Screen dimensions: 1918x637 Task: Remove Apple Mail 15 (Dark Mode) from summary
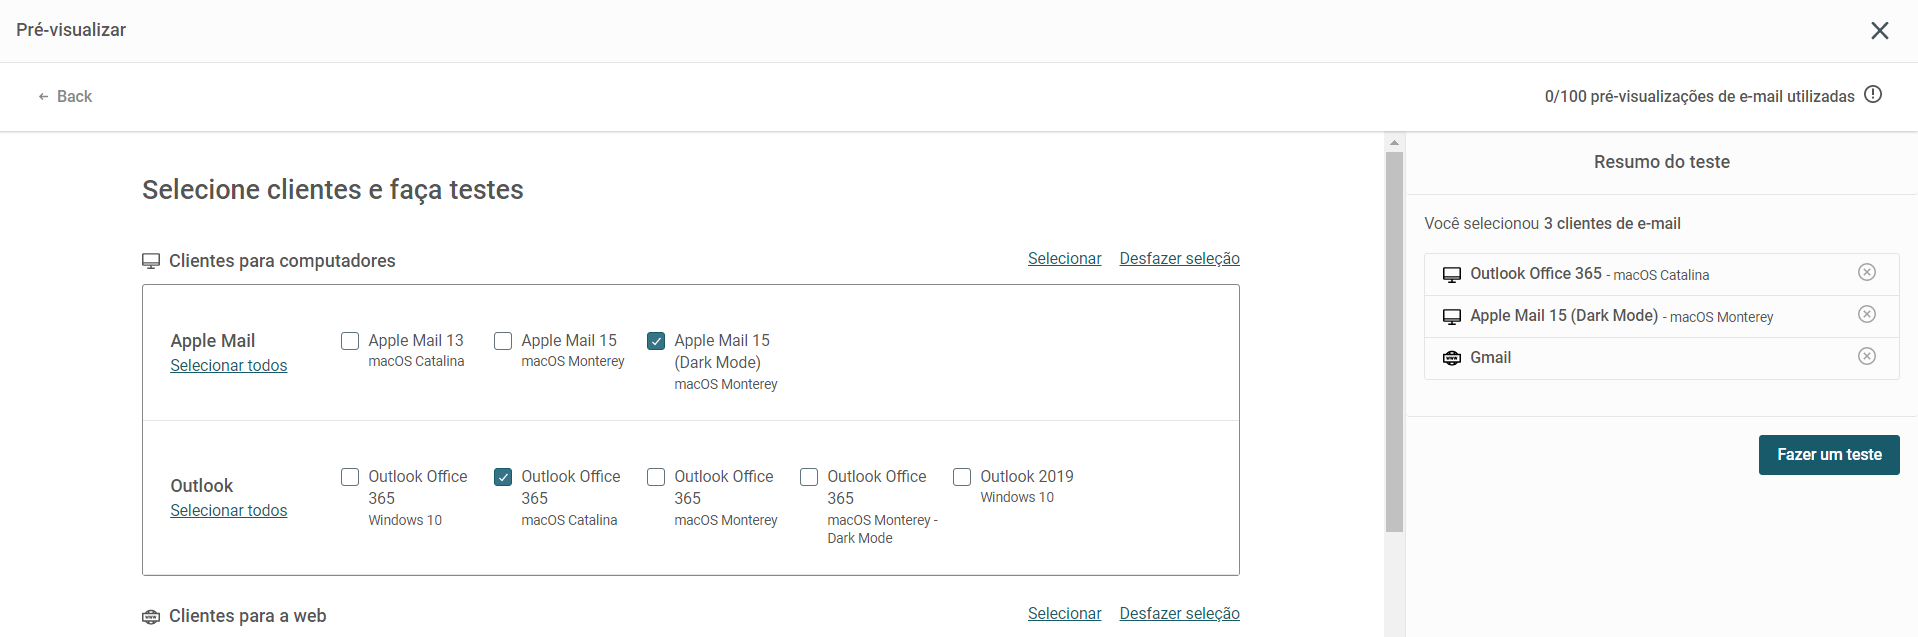(1867, 314)
